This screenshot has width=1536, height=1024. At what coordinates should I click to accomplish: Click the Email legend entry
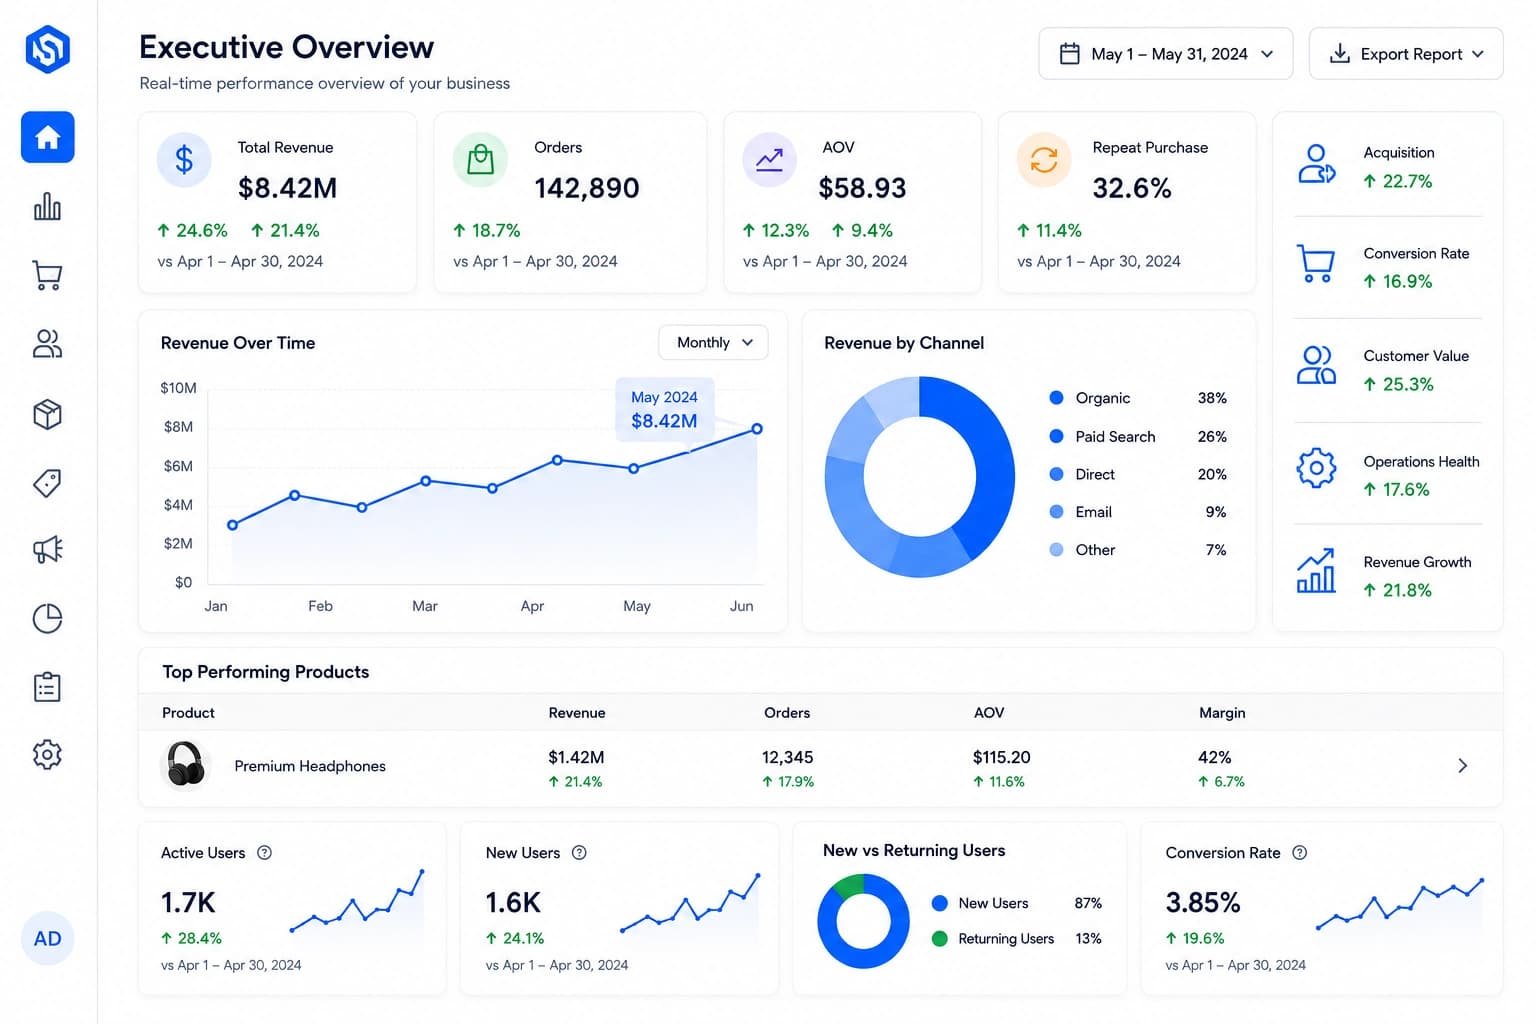tap(1138, 512)
